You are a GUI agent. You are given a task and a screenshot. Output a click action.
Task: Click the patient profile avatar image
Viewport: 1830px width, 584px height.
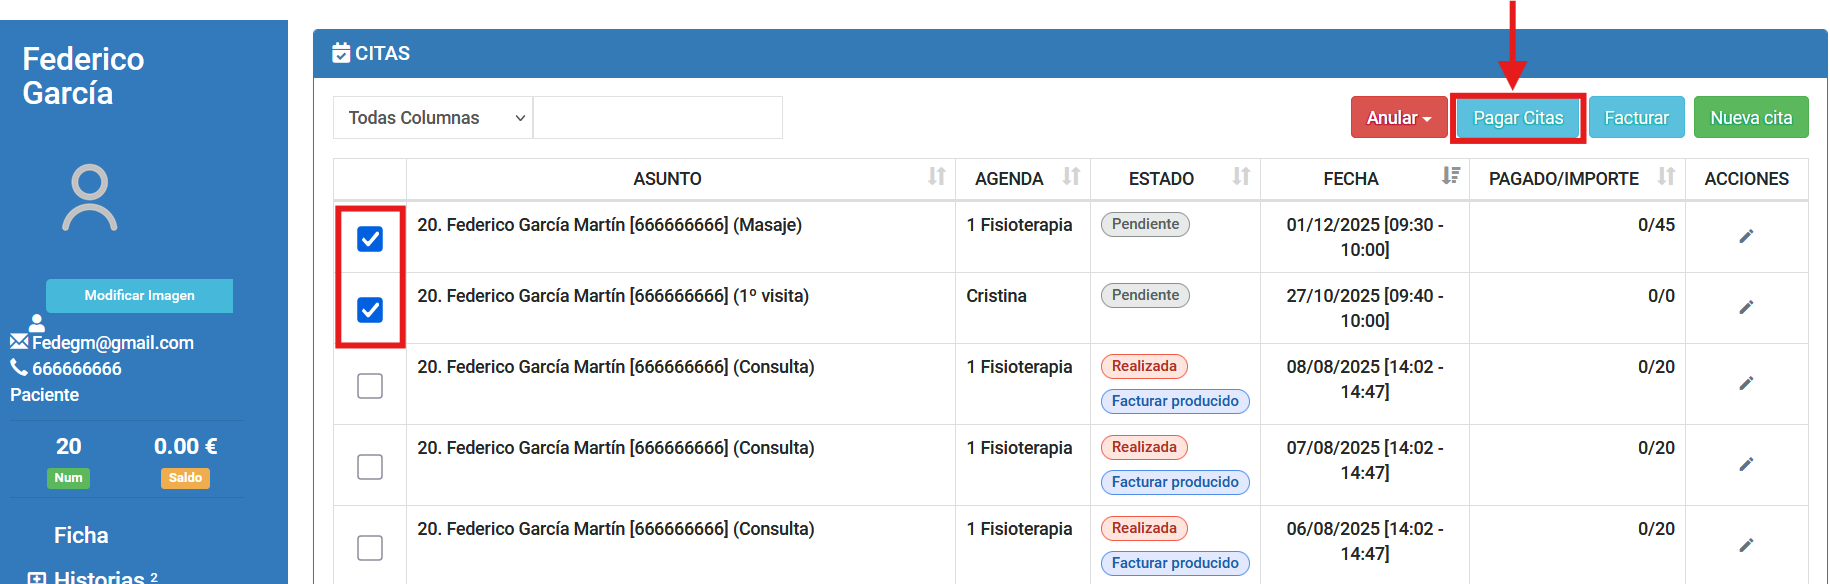90,198
